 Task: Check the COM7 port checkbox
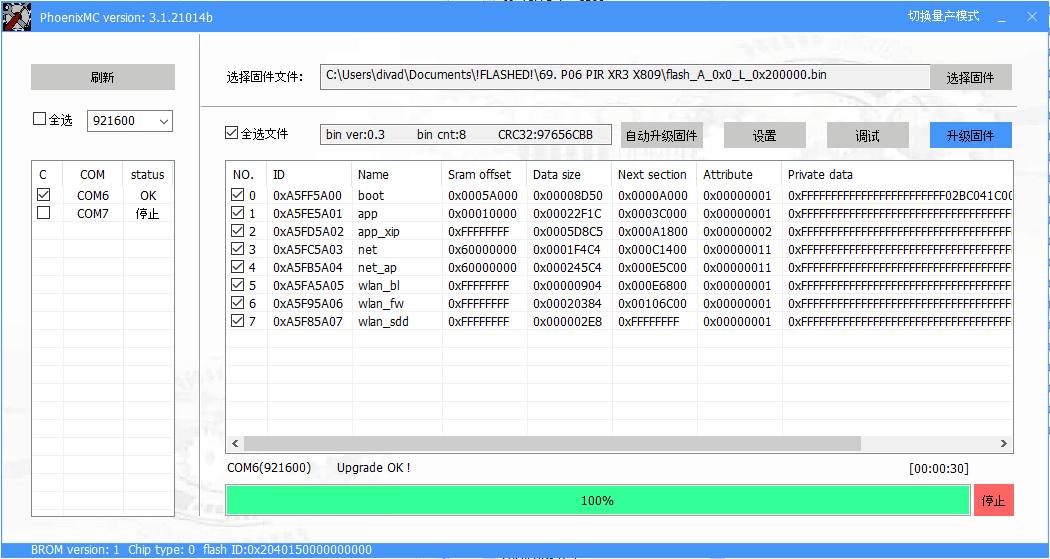[44, 213]
